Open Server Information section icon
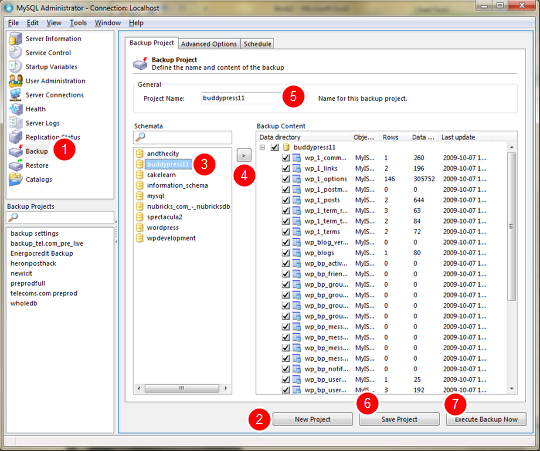This screenshot has width=540, height=451. (15, 39)
